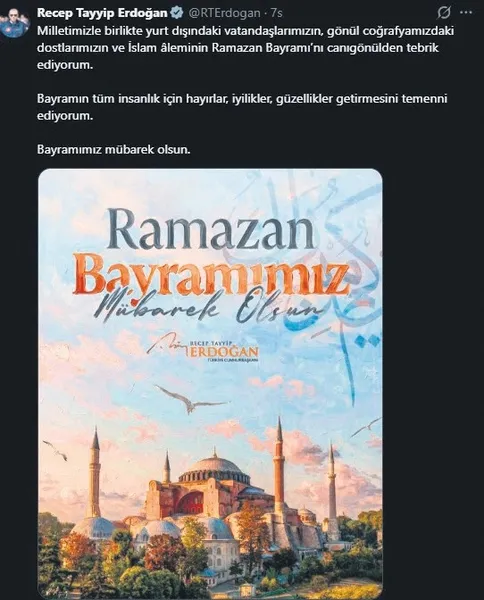Click the small seagull at the left edge

[x=55, y=450]
